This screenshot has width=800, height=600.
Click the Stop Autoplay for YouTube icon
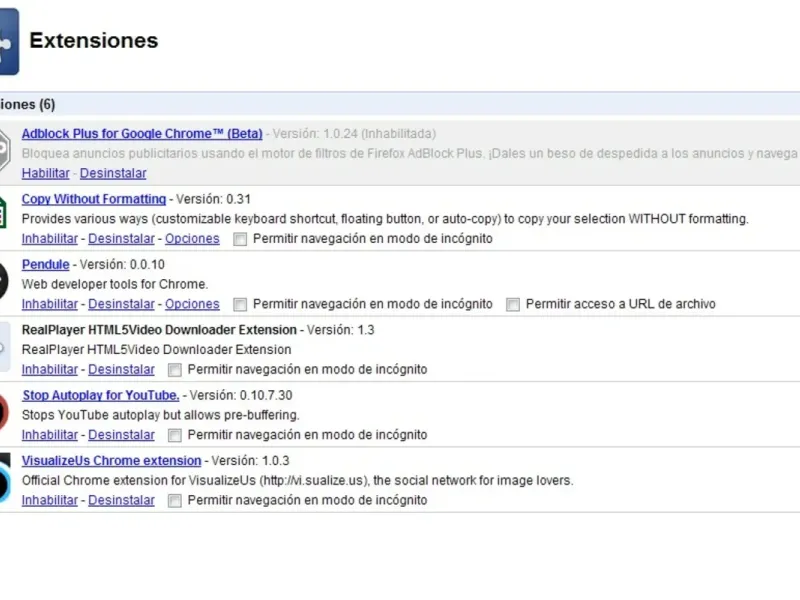point(4,412)
